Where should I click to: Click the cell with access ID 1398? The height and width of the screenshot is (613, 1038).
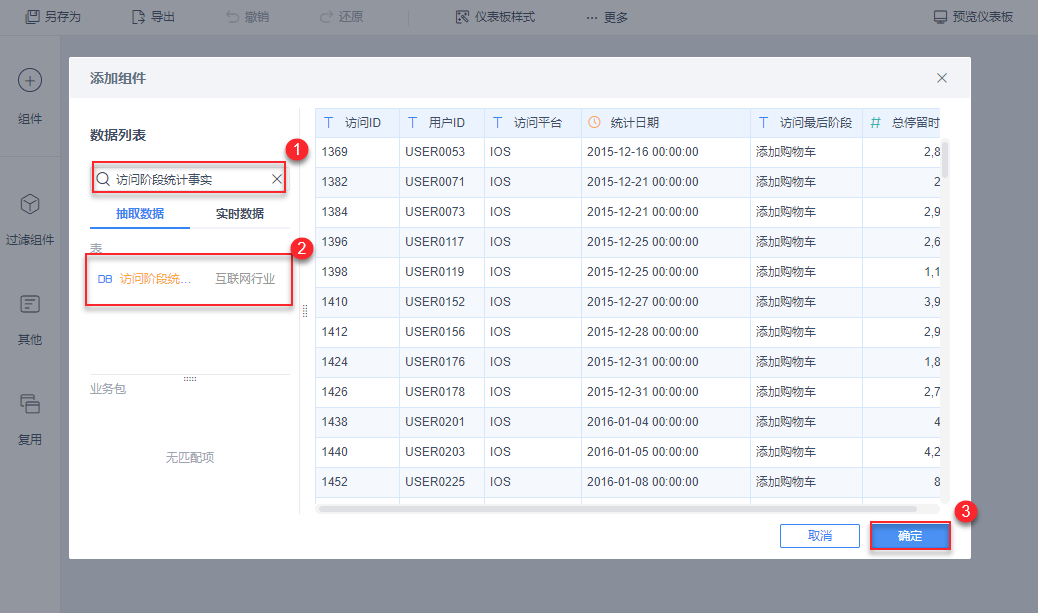pos(357,272)
